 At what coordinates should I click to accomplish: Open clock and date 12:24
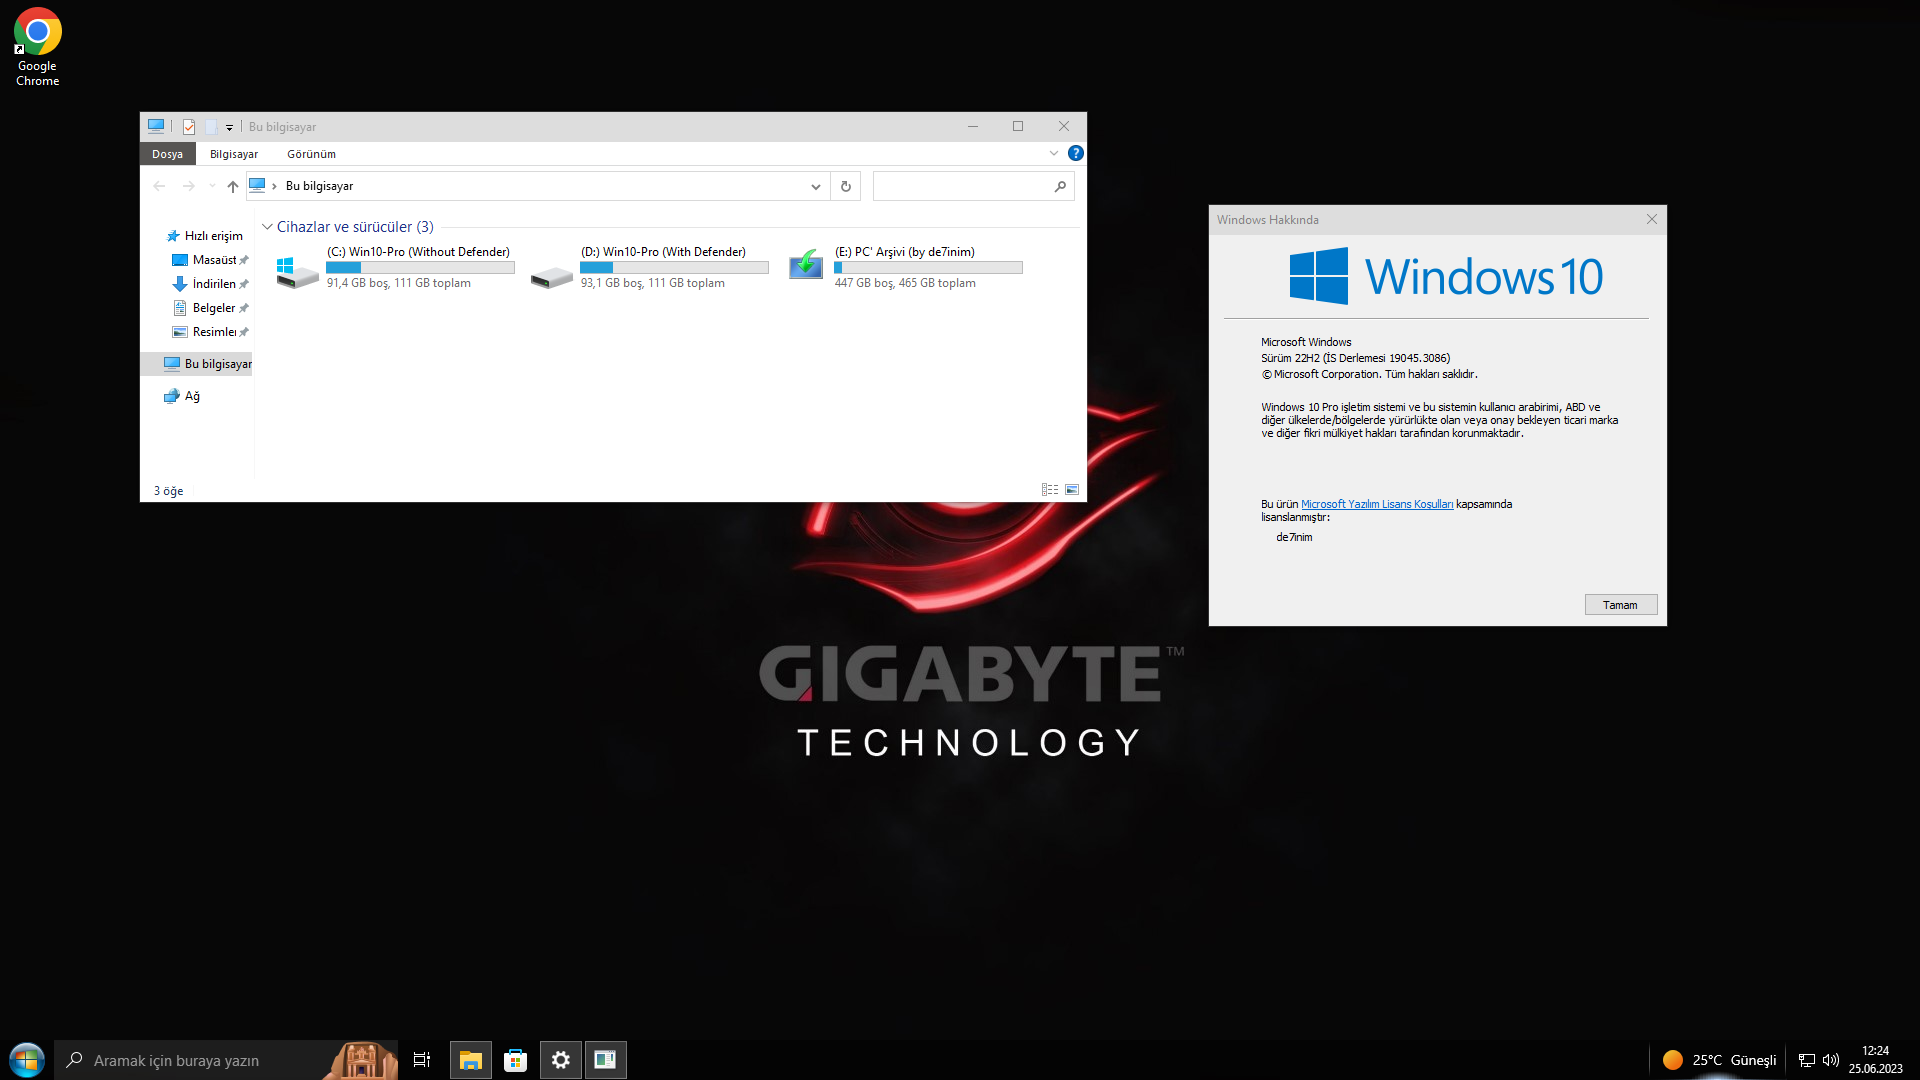(1875, 1060)
